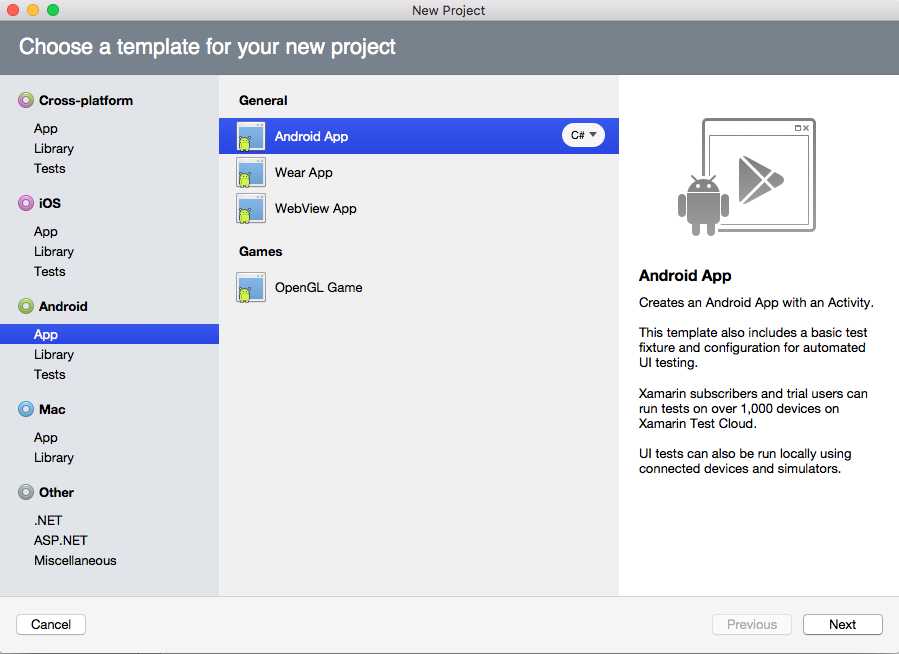This screenshot has width=899, height=654.
Task: Click the red window close button
Action: (13, 10)
